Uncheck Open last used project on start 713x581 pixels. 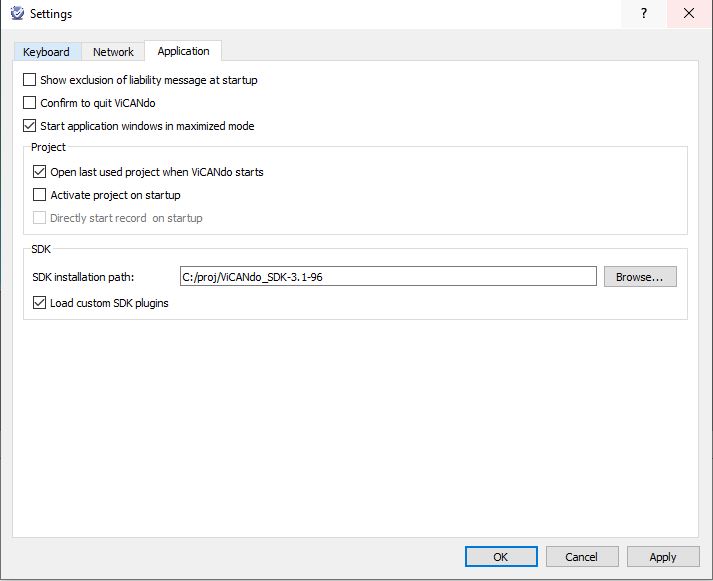[x=40, y=172]
